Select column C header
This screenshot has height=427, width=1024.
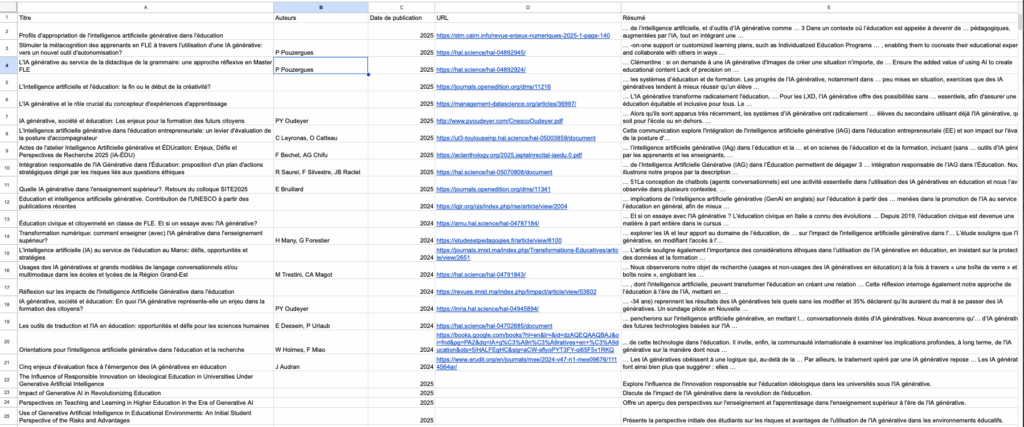point(402,6)
